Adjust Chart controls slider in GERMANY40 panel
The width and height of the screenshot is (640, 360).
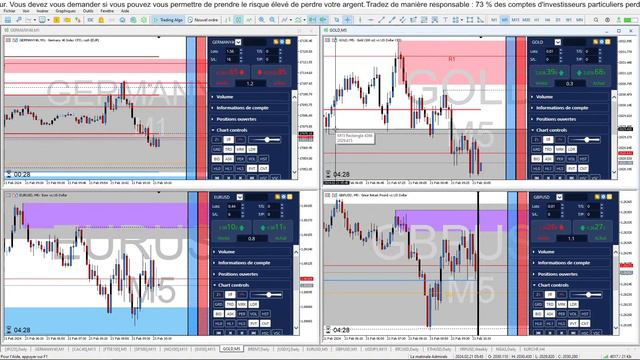[x=264, y=140]
